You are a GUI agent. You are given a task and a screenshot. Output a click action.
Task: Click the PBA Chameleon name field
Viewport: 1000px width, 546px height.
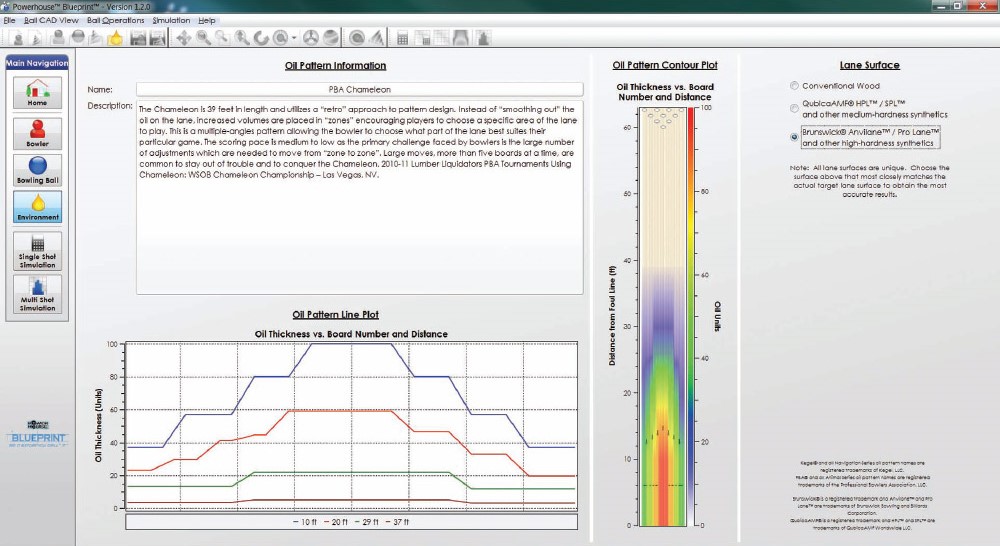click(359, 89)
